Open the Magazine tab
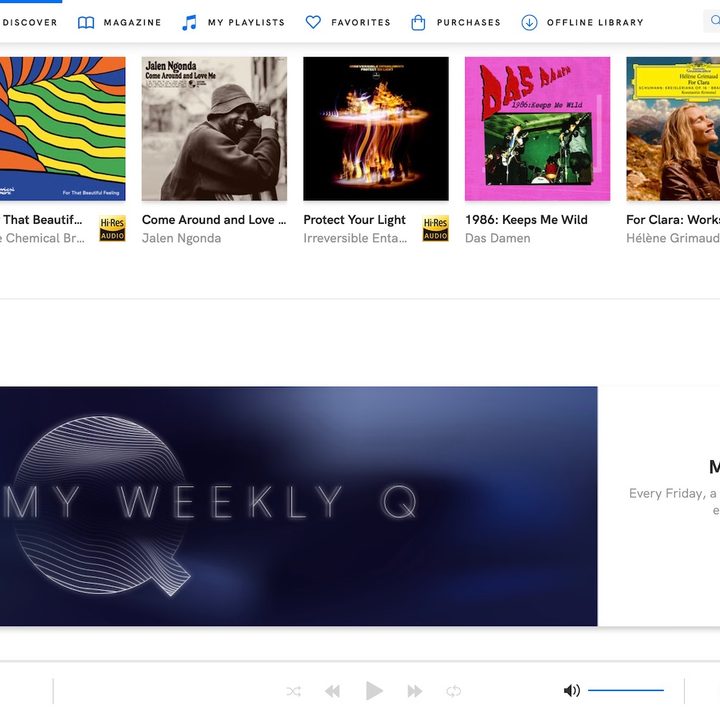720x720 pixels. tap(119, 22)
